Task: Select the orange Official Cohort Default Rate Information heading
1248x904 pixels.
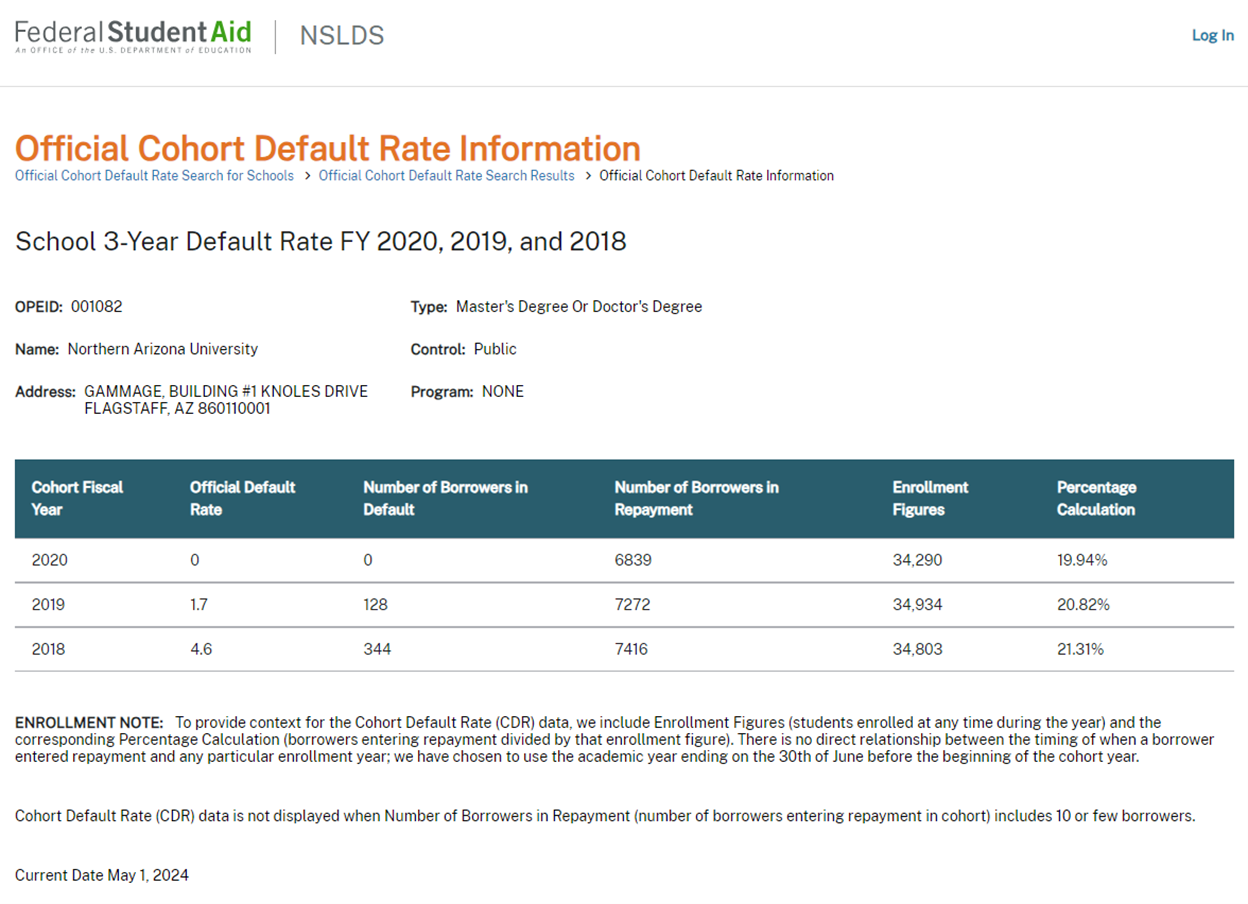Action: pos(327,148)
